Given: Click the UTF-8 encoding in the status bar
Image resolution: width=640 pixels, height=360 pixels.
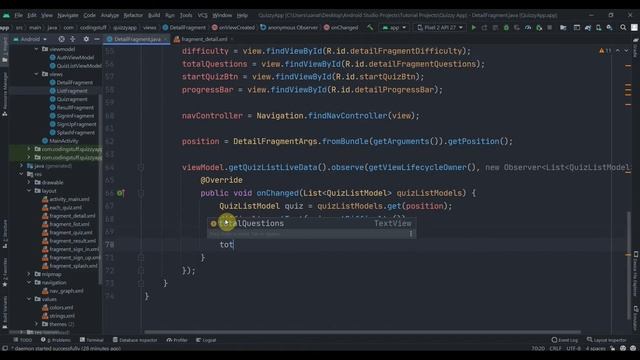Looking at the screenshot, I should click(x=573, y=349).
